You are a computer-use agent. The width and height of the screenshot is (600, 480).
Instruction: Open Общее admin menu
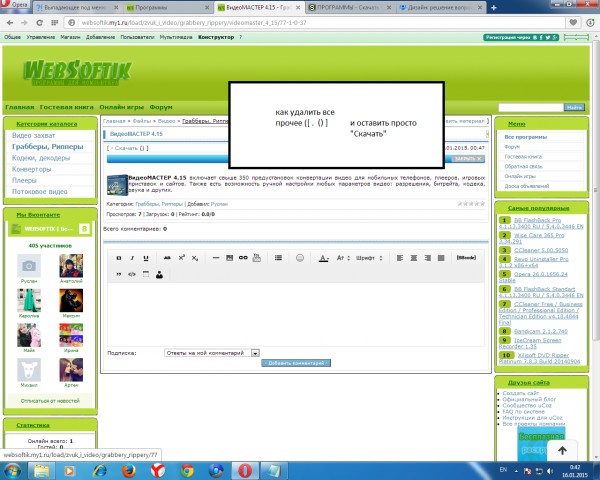coord(13,37)
